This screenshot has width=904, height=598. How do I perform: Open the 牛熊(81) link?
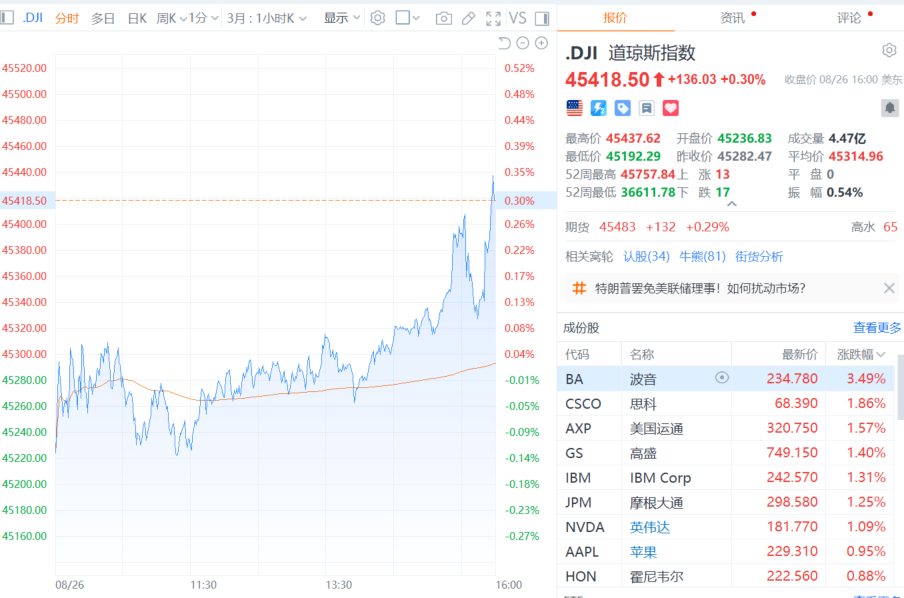tap(702, 256)
